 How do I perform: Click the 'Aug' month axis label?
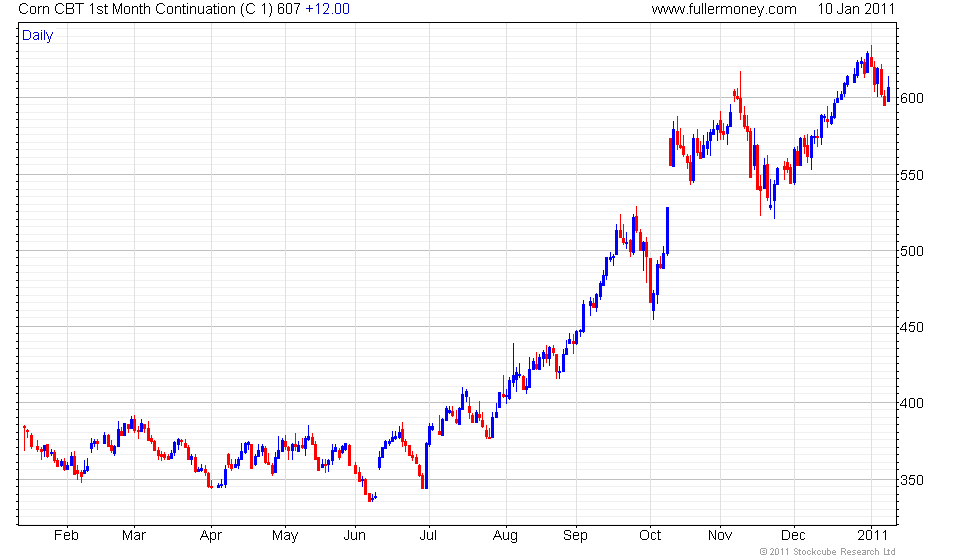(505, 536)
